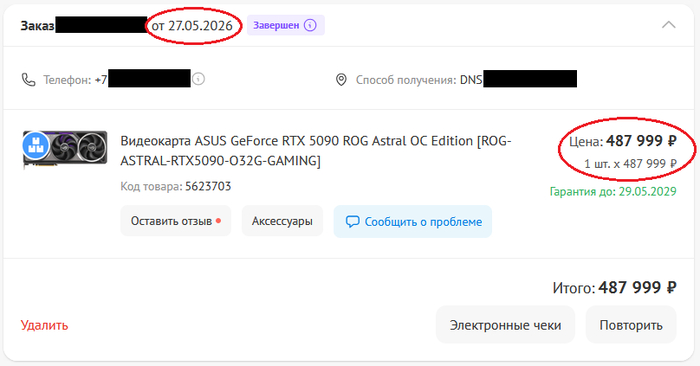
Task: Click the green Гарантия до 29.05.2029 text
Action: point(613,191)
